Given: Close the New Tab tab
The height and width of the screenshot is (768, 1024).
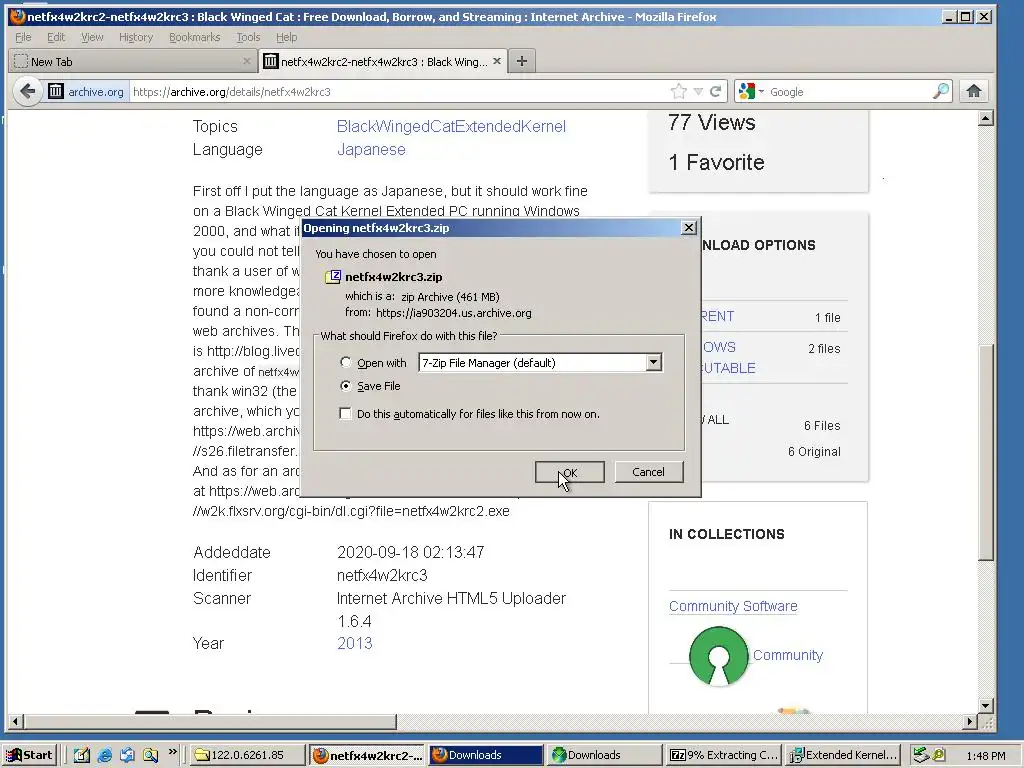Looking at the screenshot, I should pos(246,61).
